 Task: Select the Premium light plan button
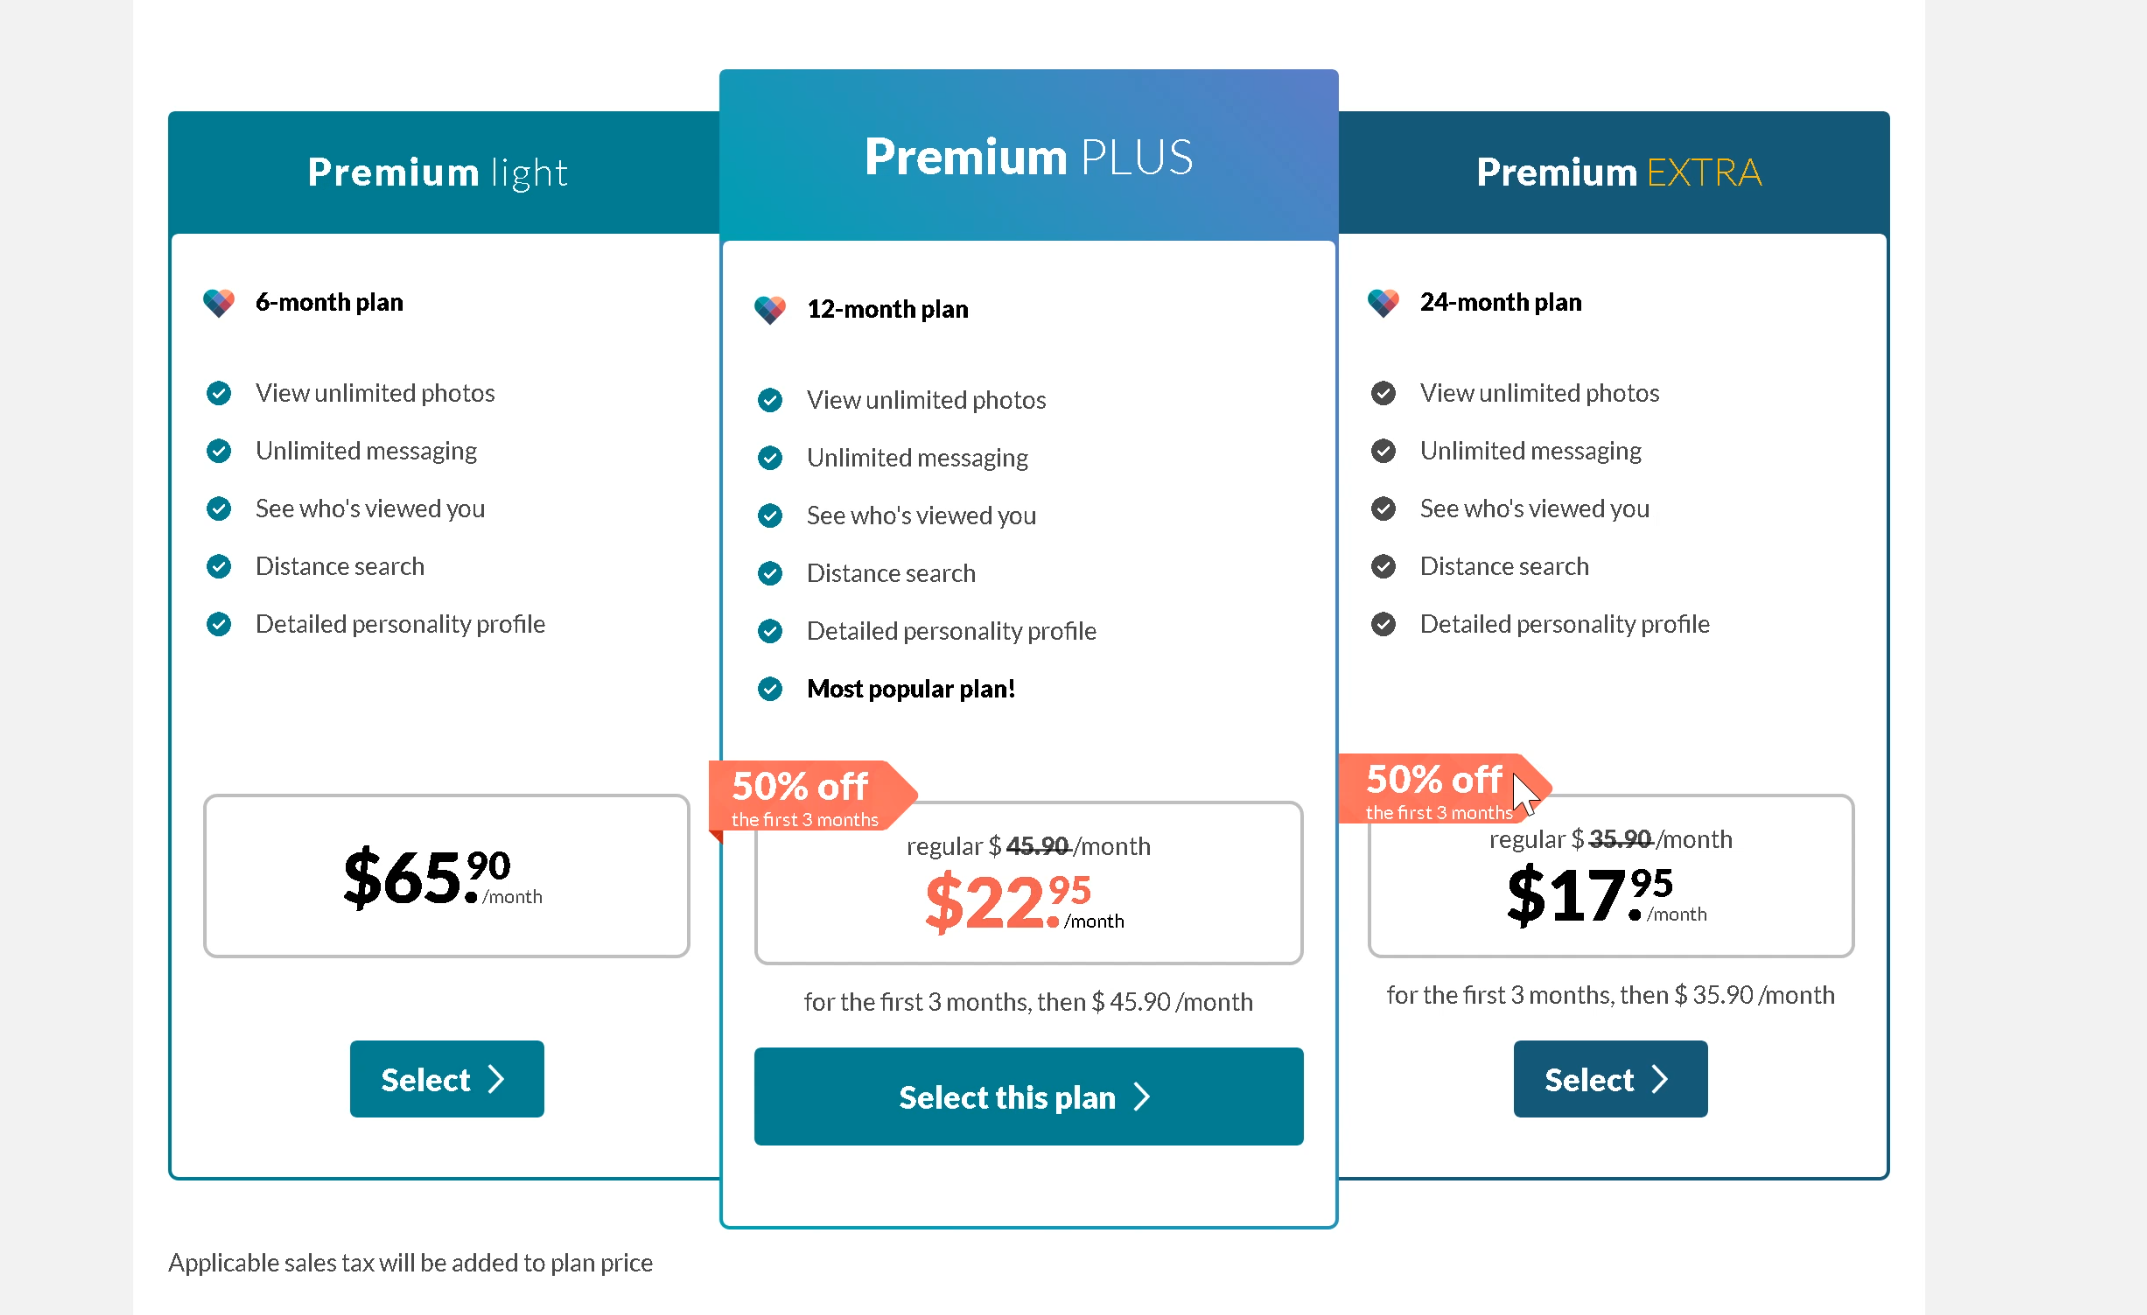point(447,1079)
